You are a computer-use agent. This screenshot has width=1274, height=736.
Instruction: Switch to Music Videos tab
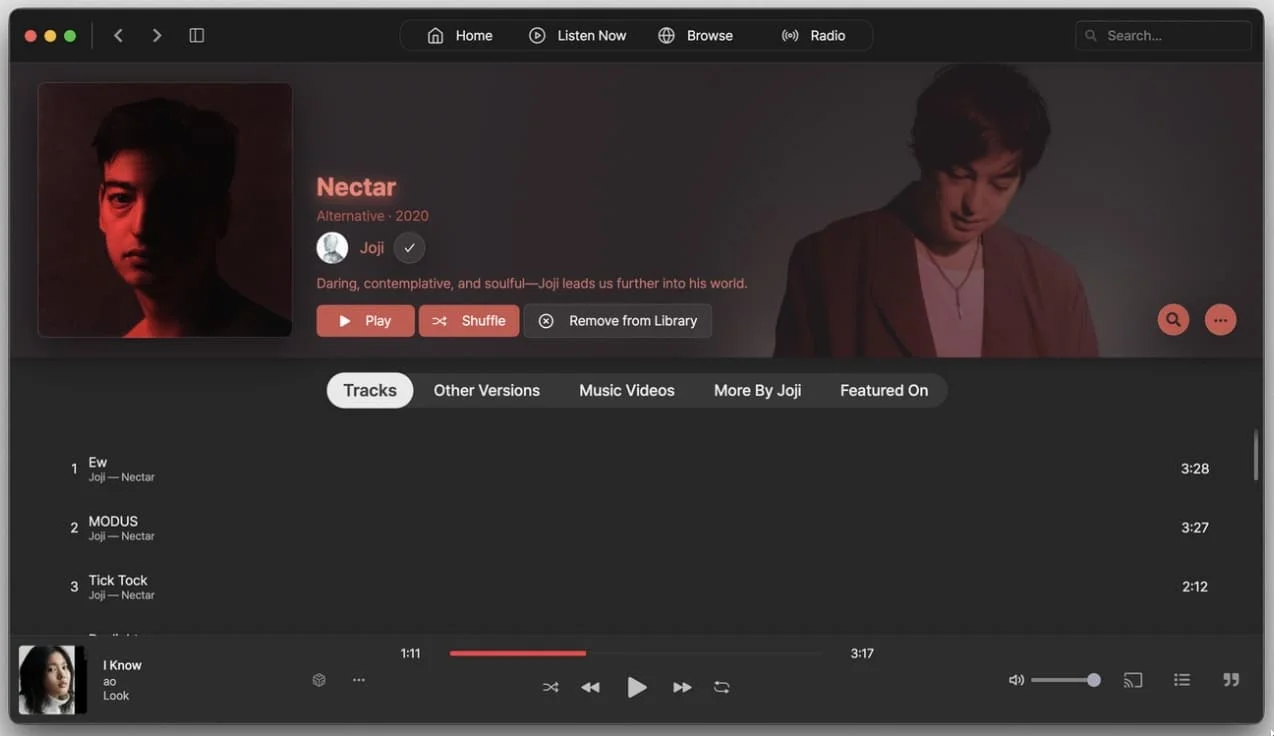[627, 390]
